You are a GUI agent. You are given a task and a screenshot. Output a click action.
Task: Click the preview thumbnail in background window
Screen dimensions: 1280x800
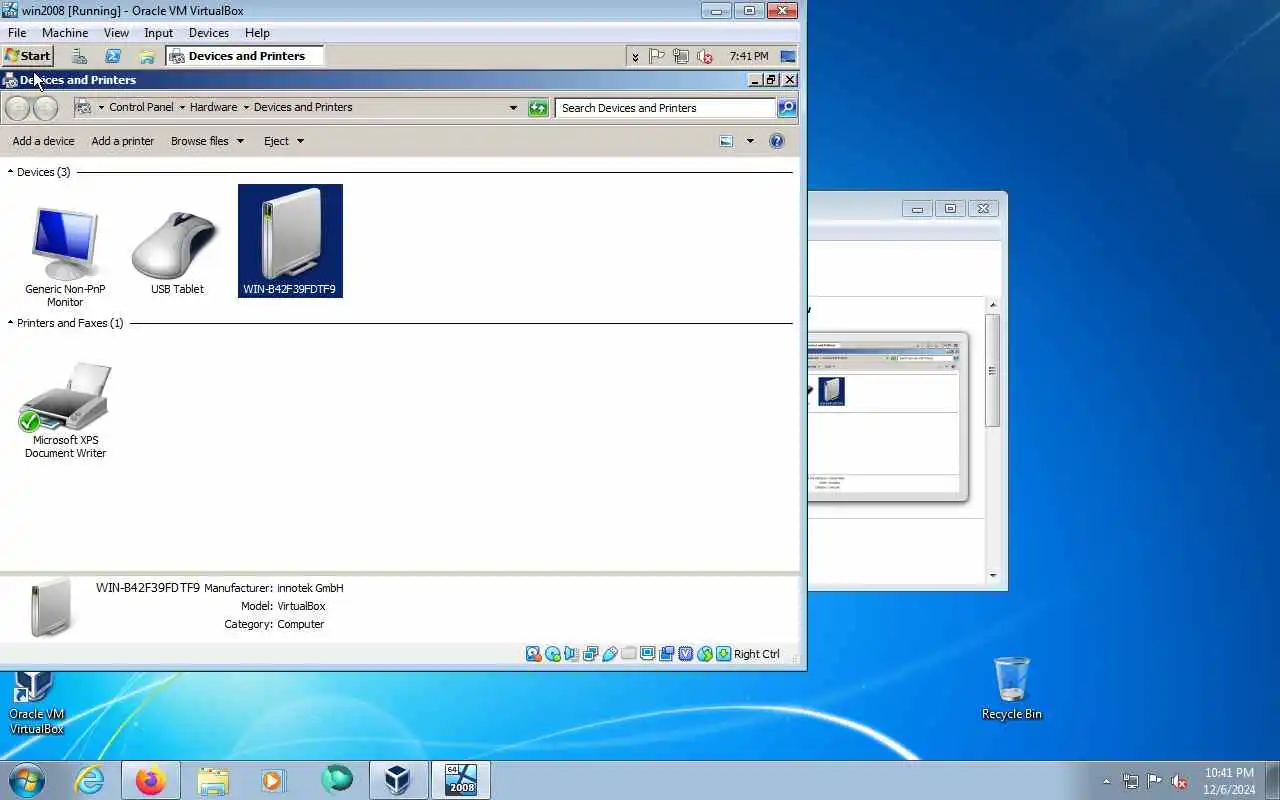[x=888, y=416]
